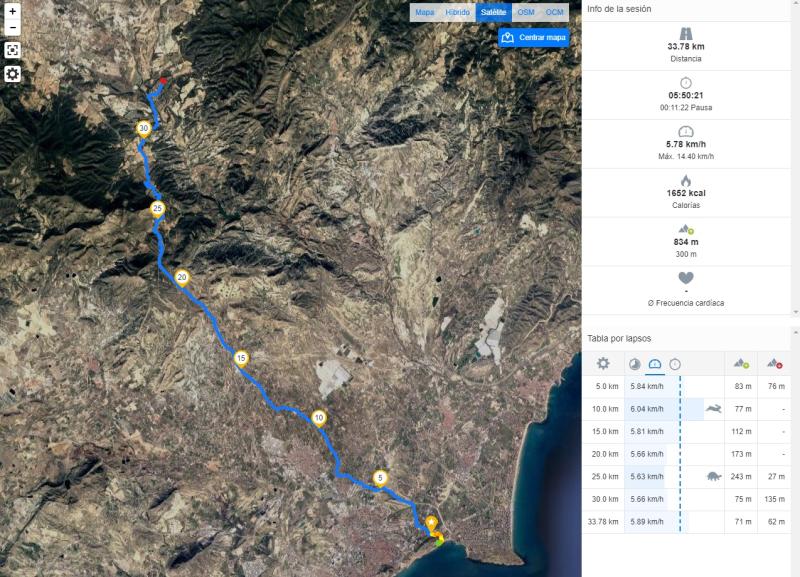
Task: Click elevation loss column header icon
Action: [775, 364]
